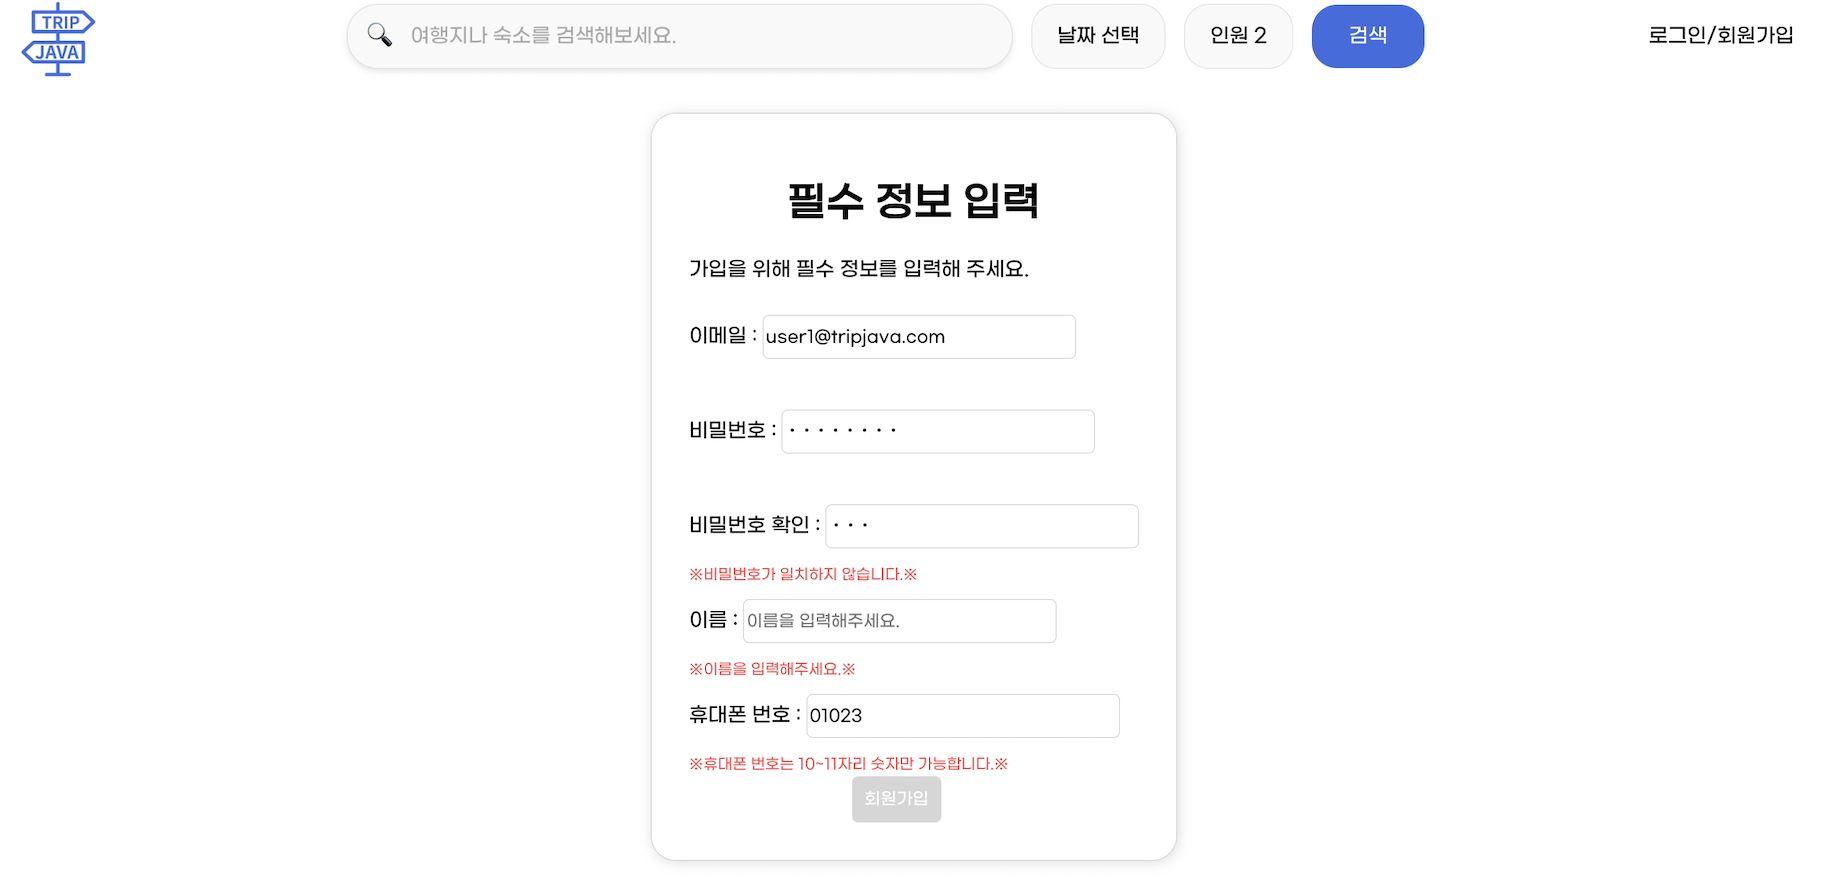Click the TRIP JAVA signpost logo
Image resolution: width=1826 pixels, height=892 pixels.
(58, 39)
